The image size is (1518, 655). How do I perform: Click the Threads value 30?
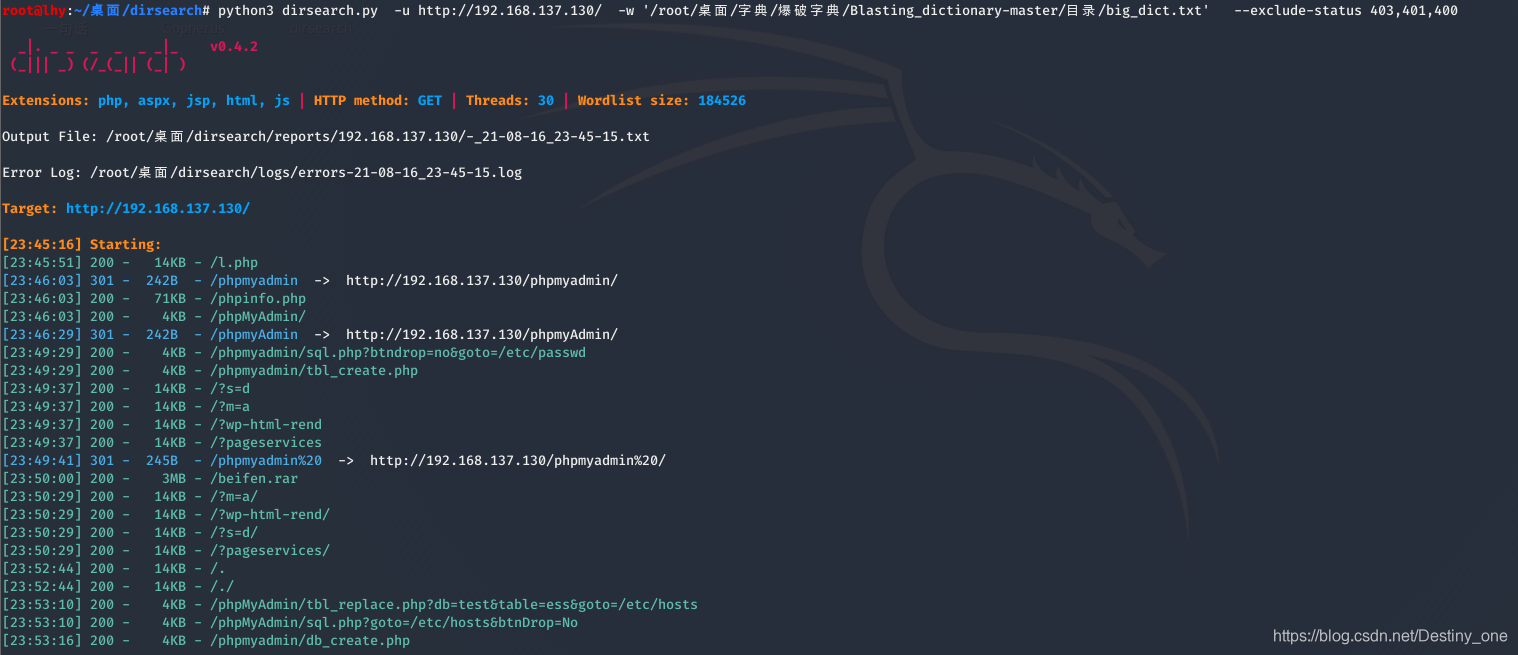coord(546,100)
